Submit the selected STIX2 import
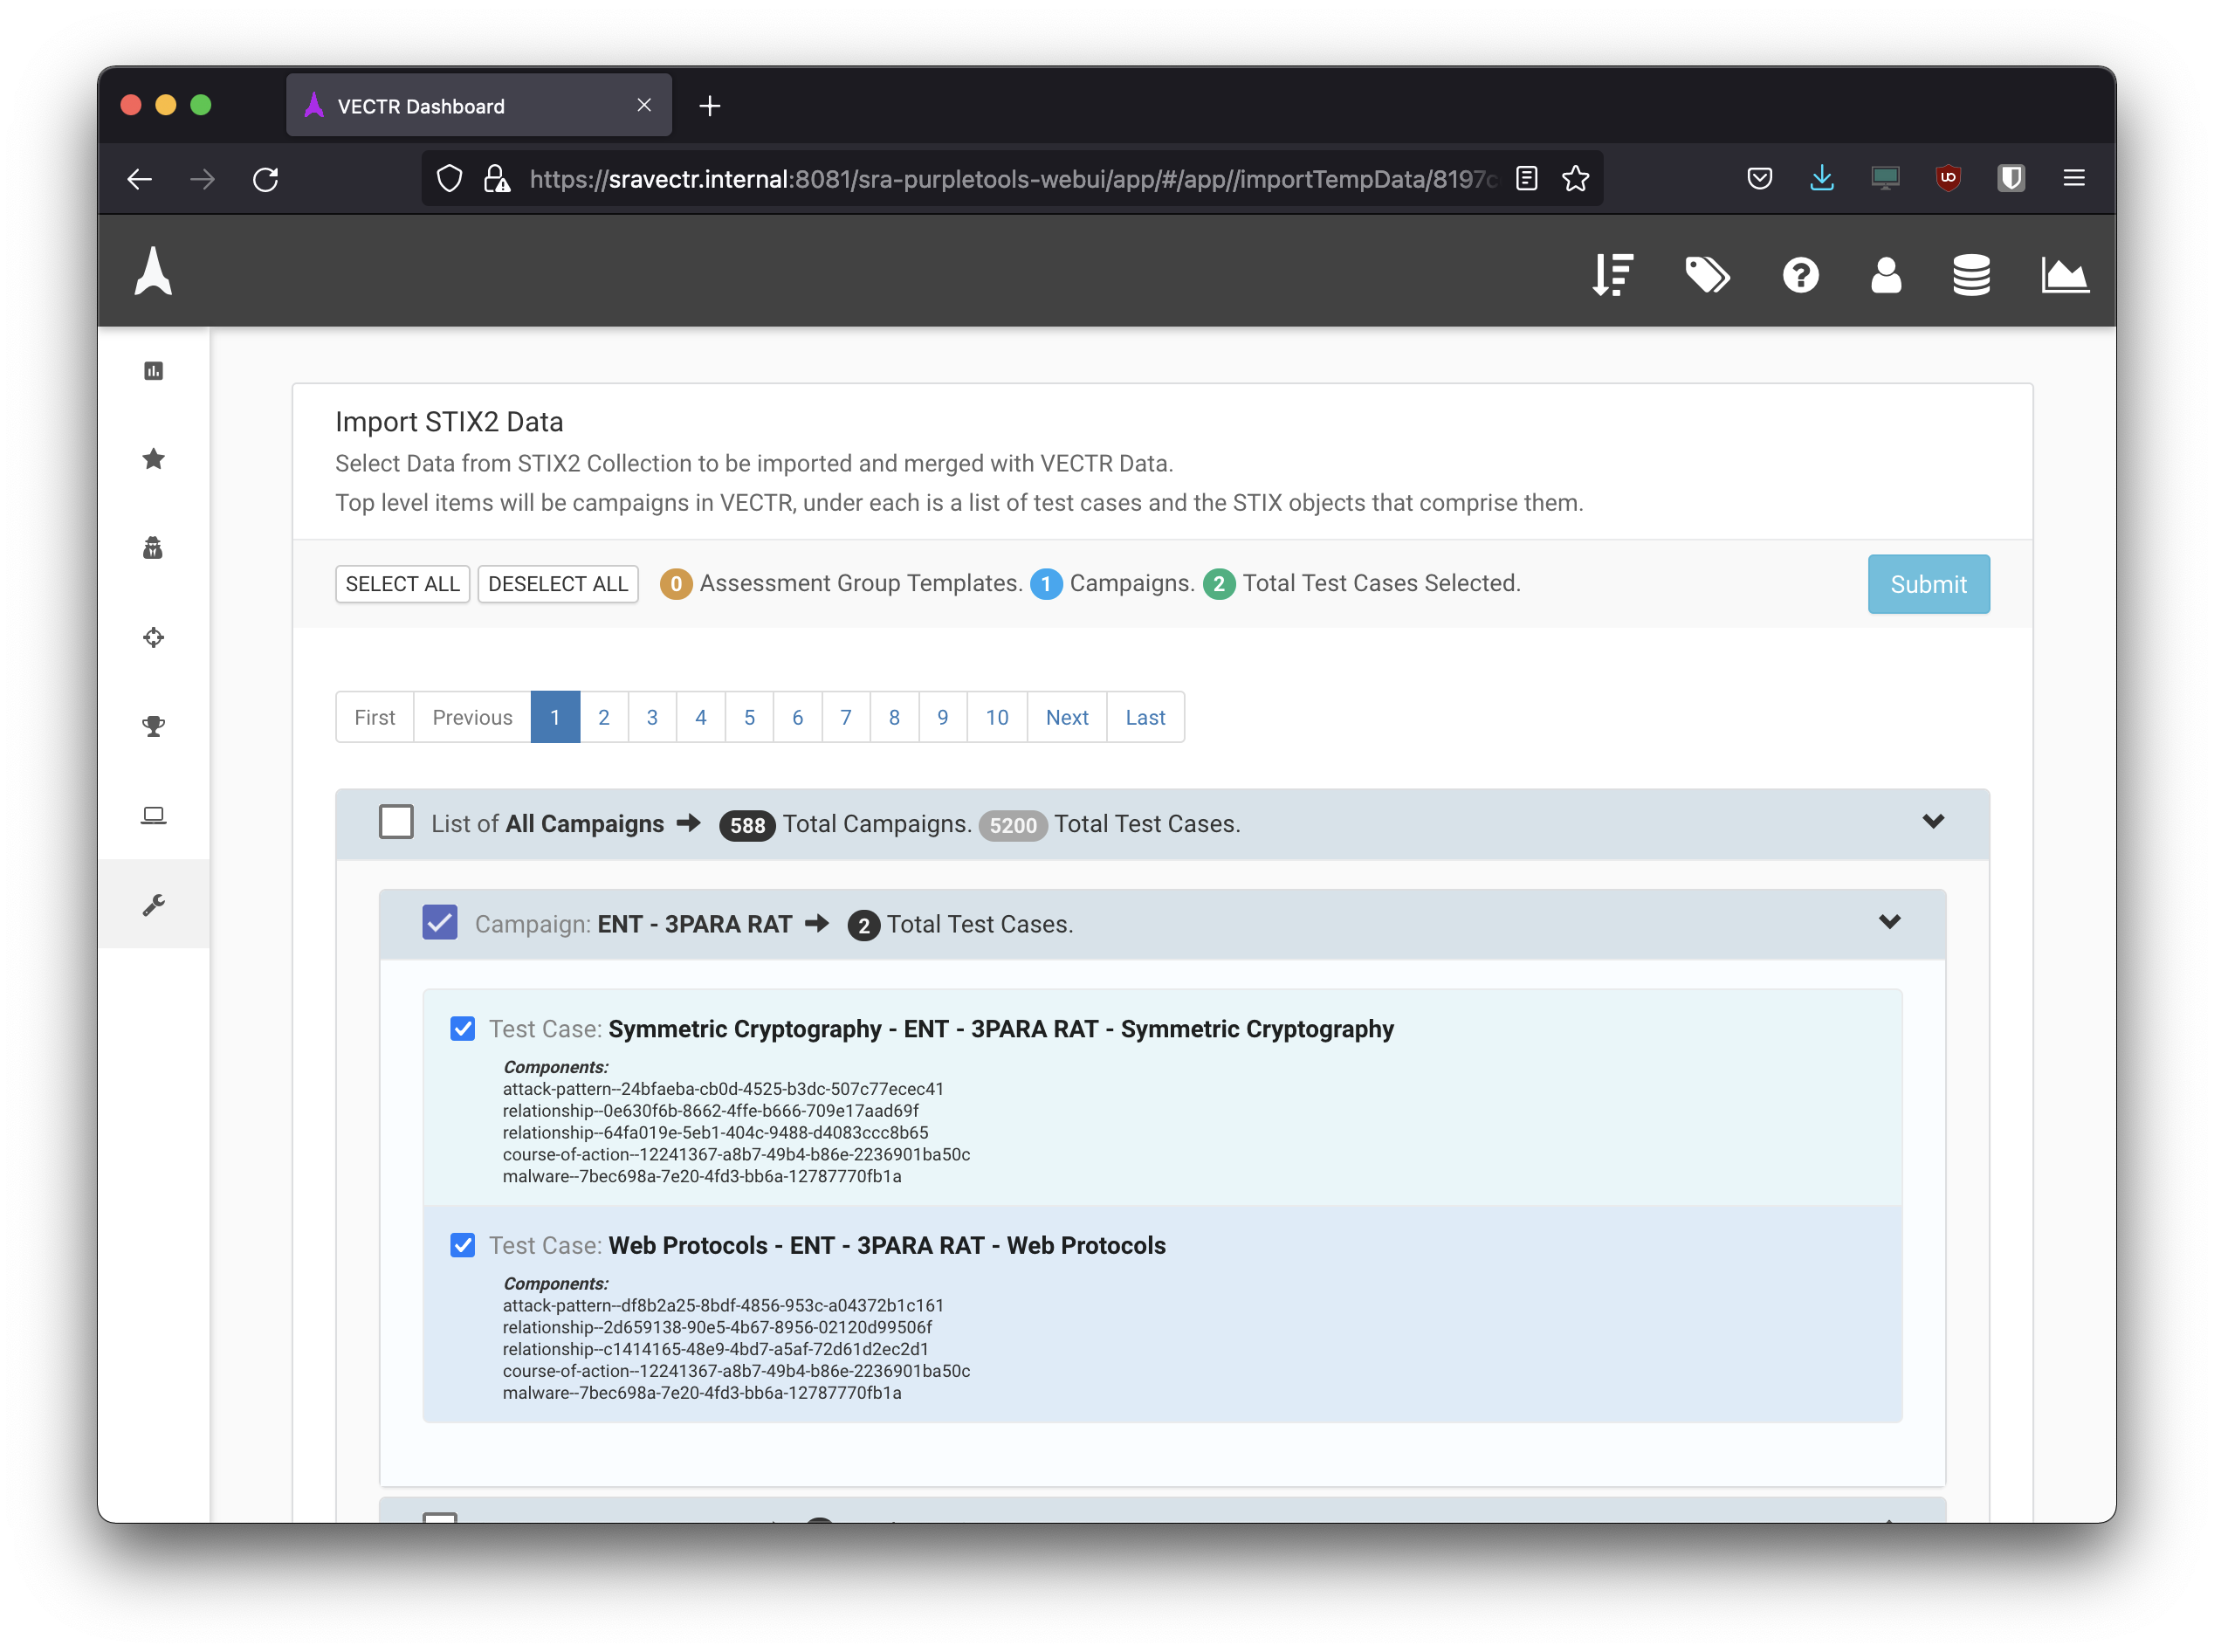Image resolution: width=2214 pixels, height=1652 pixels. click(1928, 584)
